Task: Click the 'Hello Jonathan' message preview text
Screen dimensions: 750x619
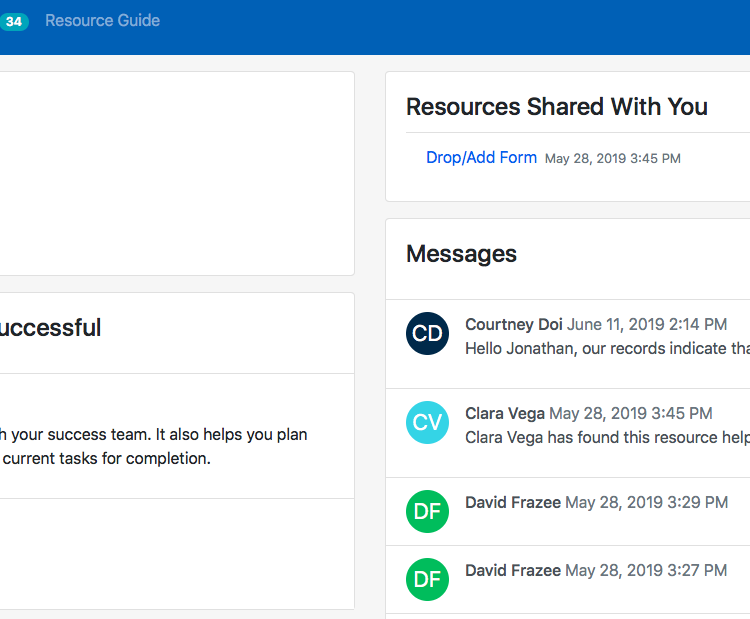Action: tap(607, 349)
